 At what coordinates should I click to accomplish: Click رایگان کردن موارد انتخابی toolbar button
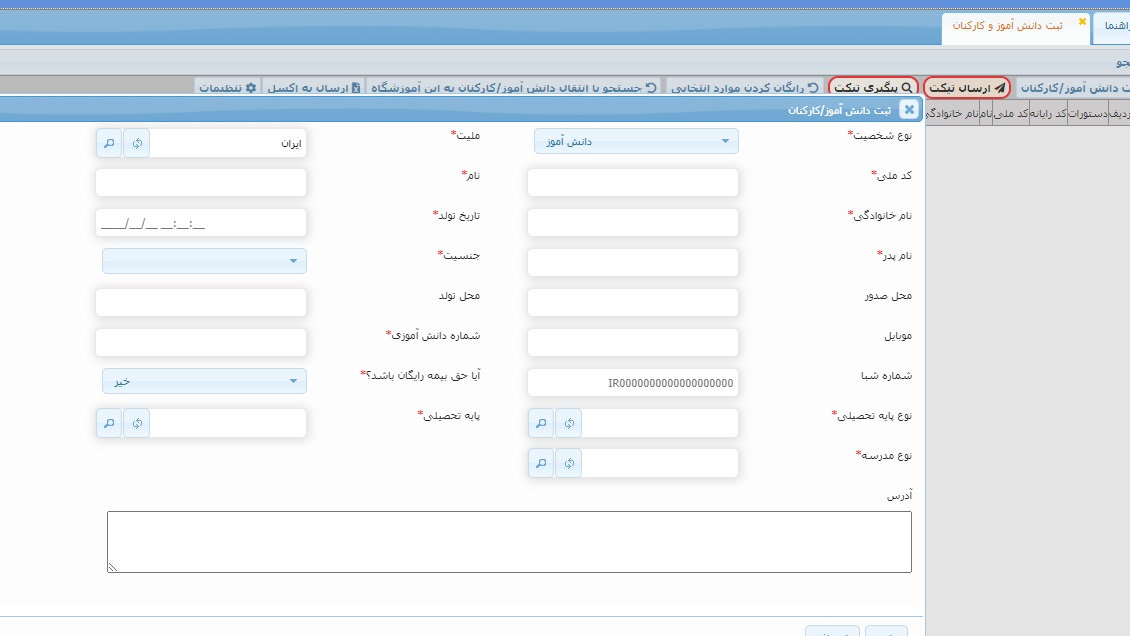744,87
